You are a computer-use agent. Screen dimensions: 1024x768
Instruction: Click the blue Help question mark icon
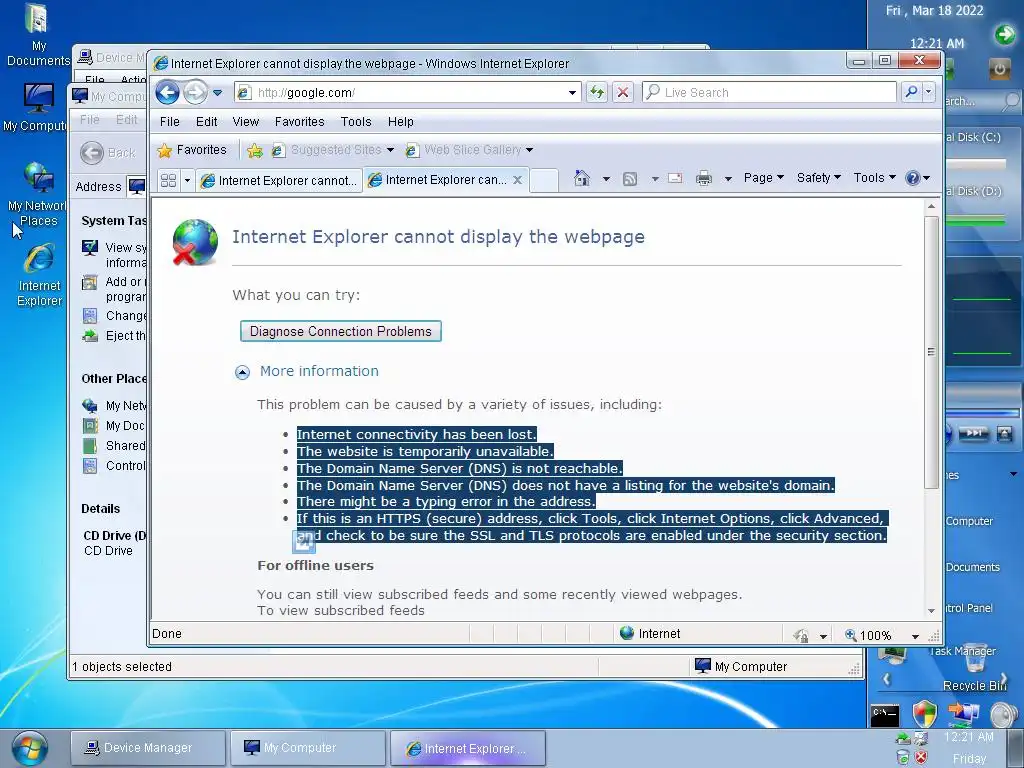[x=912, y=178]
